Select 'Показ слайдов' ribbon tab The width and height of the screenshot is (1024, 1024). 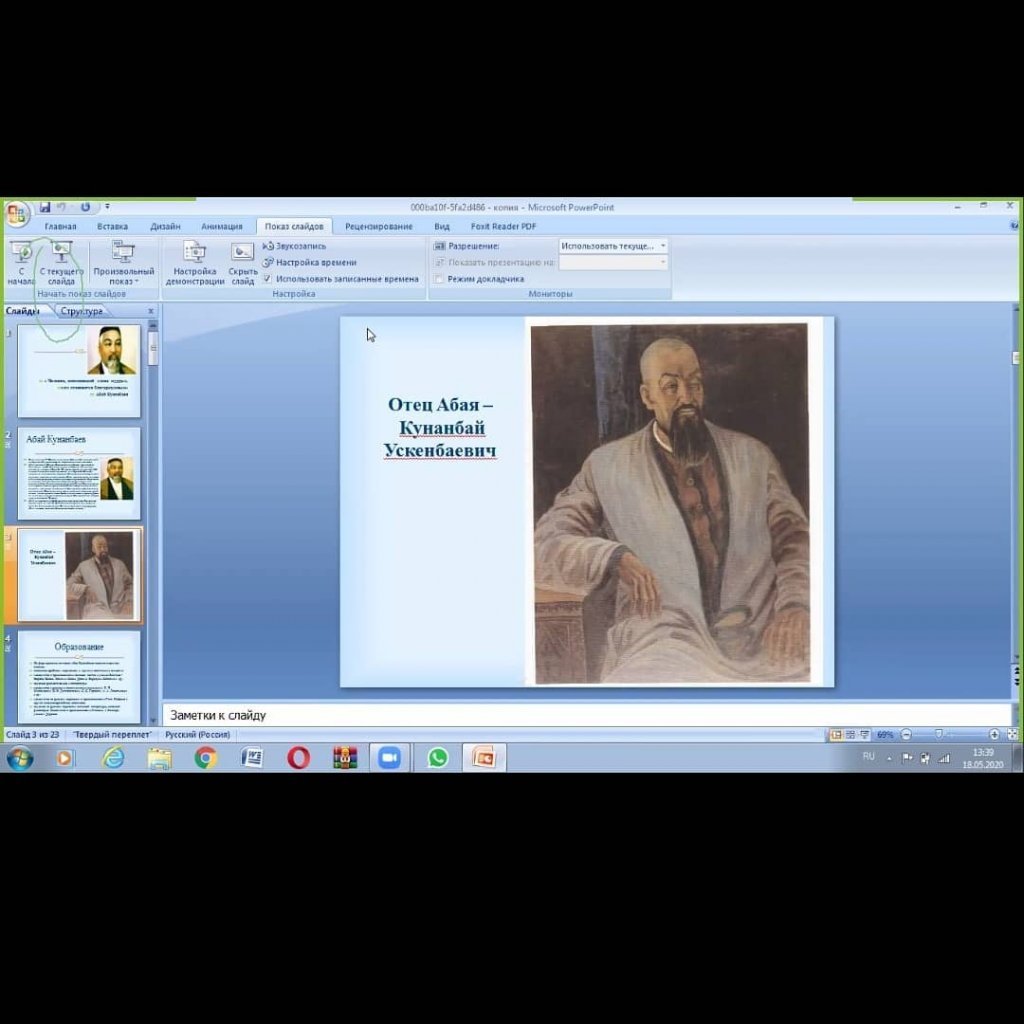294,227
